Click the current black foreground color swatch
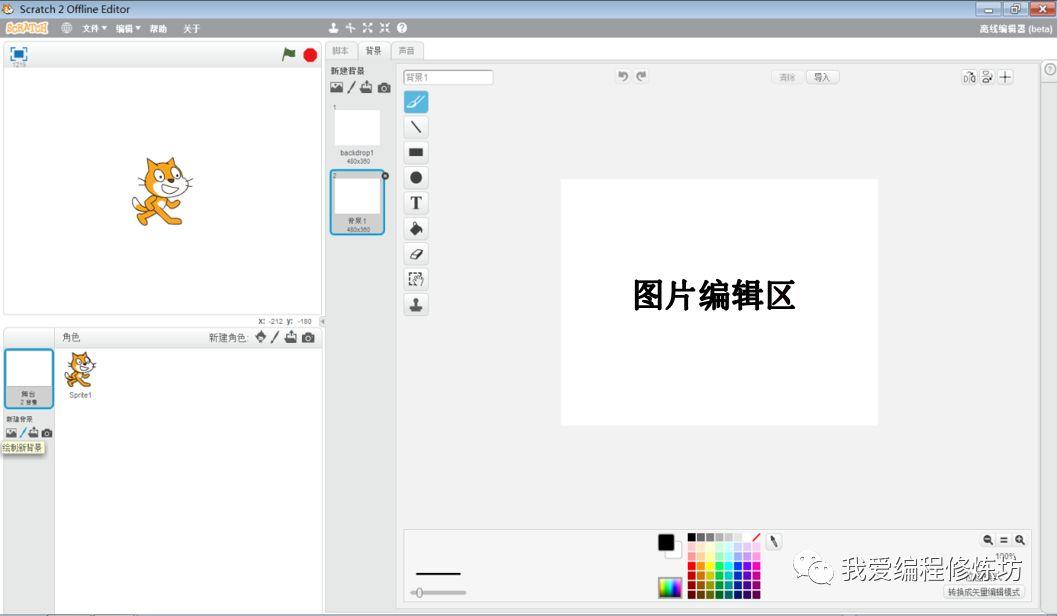The image size is (1057, 616). [x=666, y=543]
